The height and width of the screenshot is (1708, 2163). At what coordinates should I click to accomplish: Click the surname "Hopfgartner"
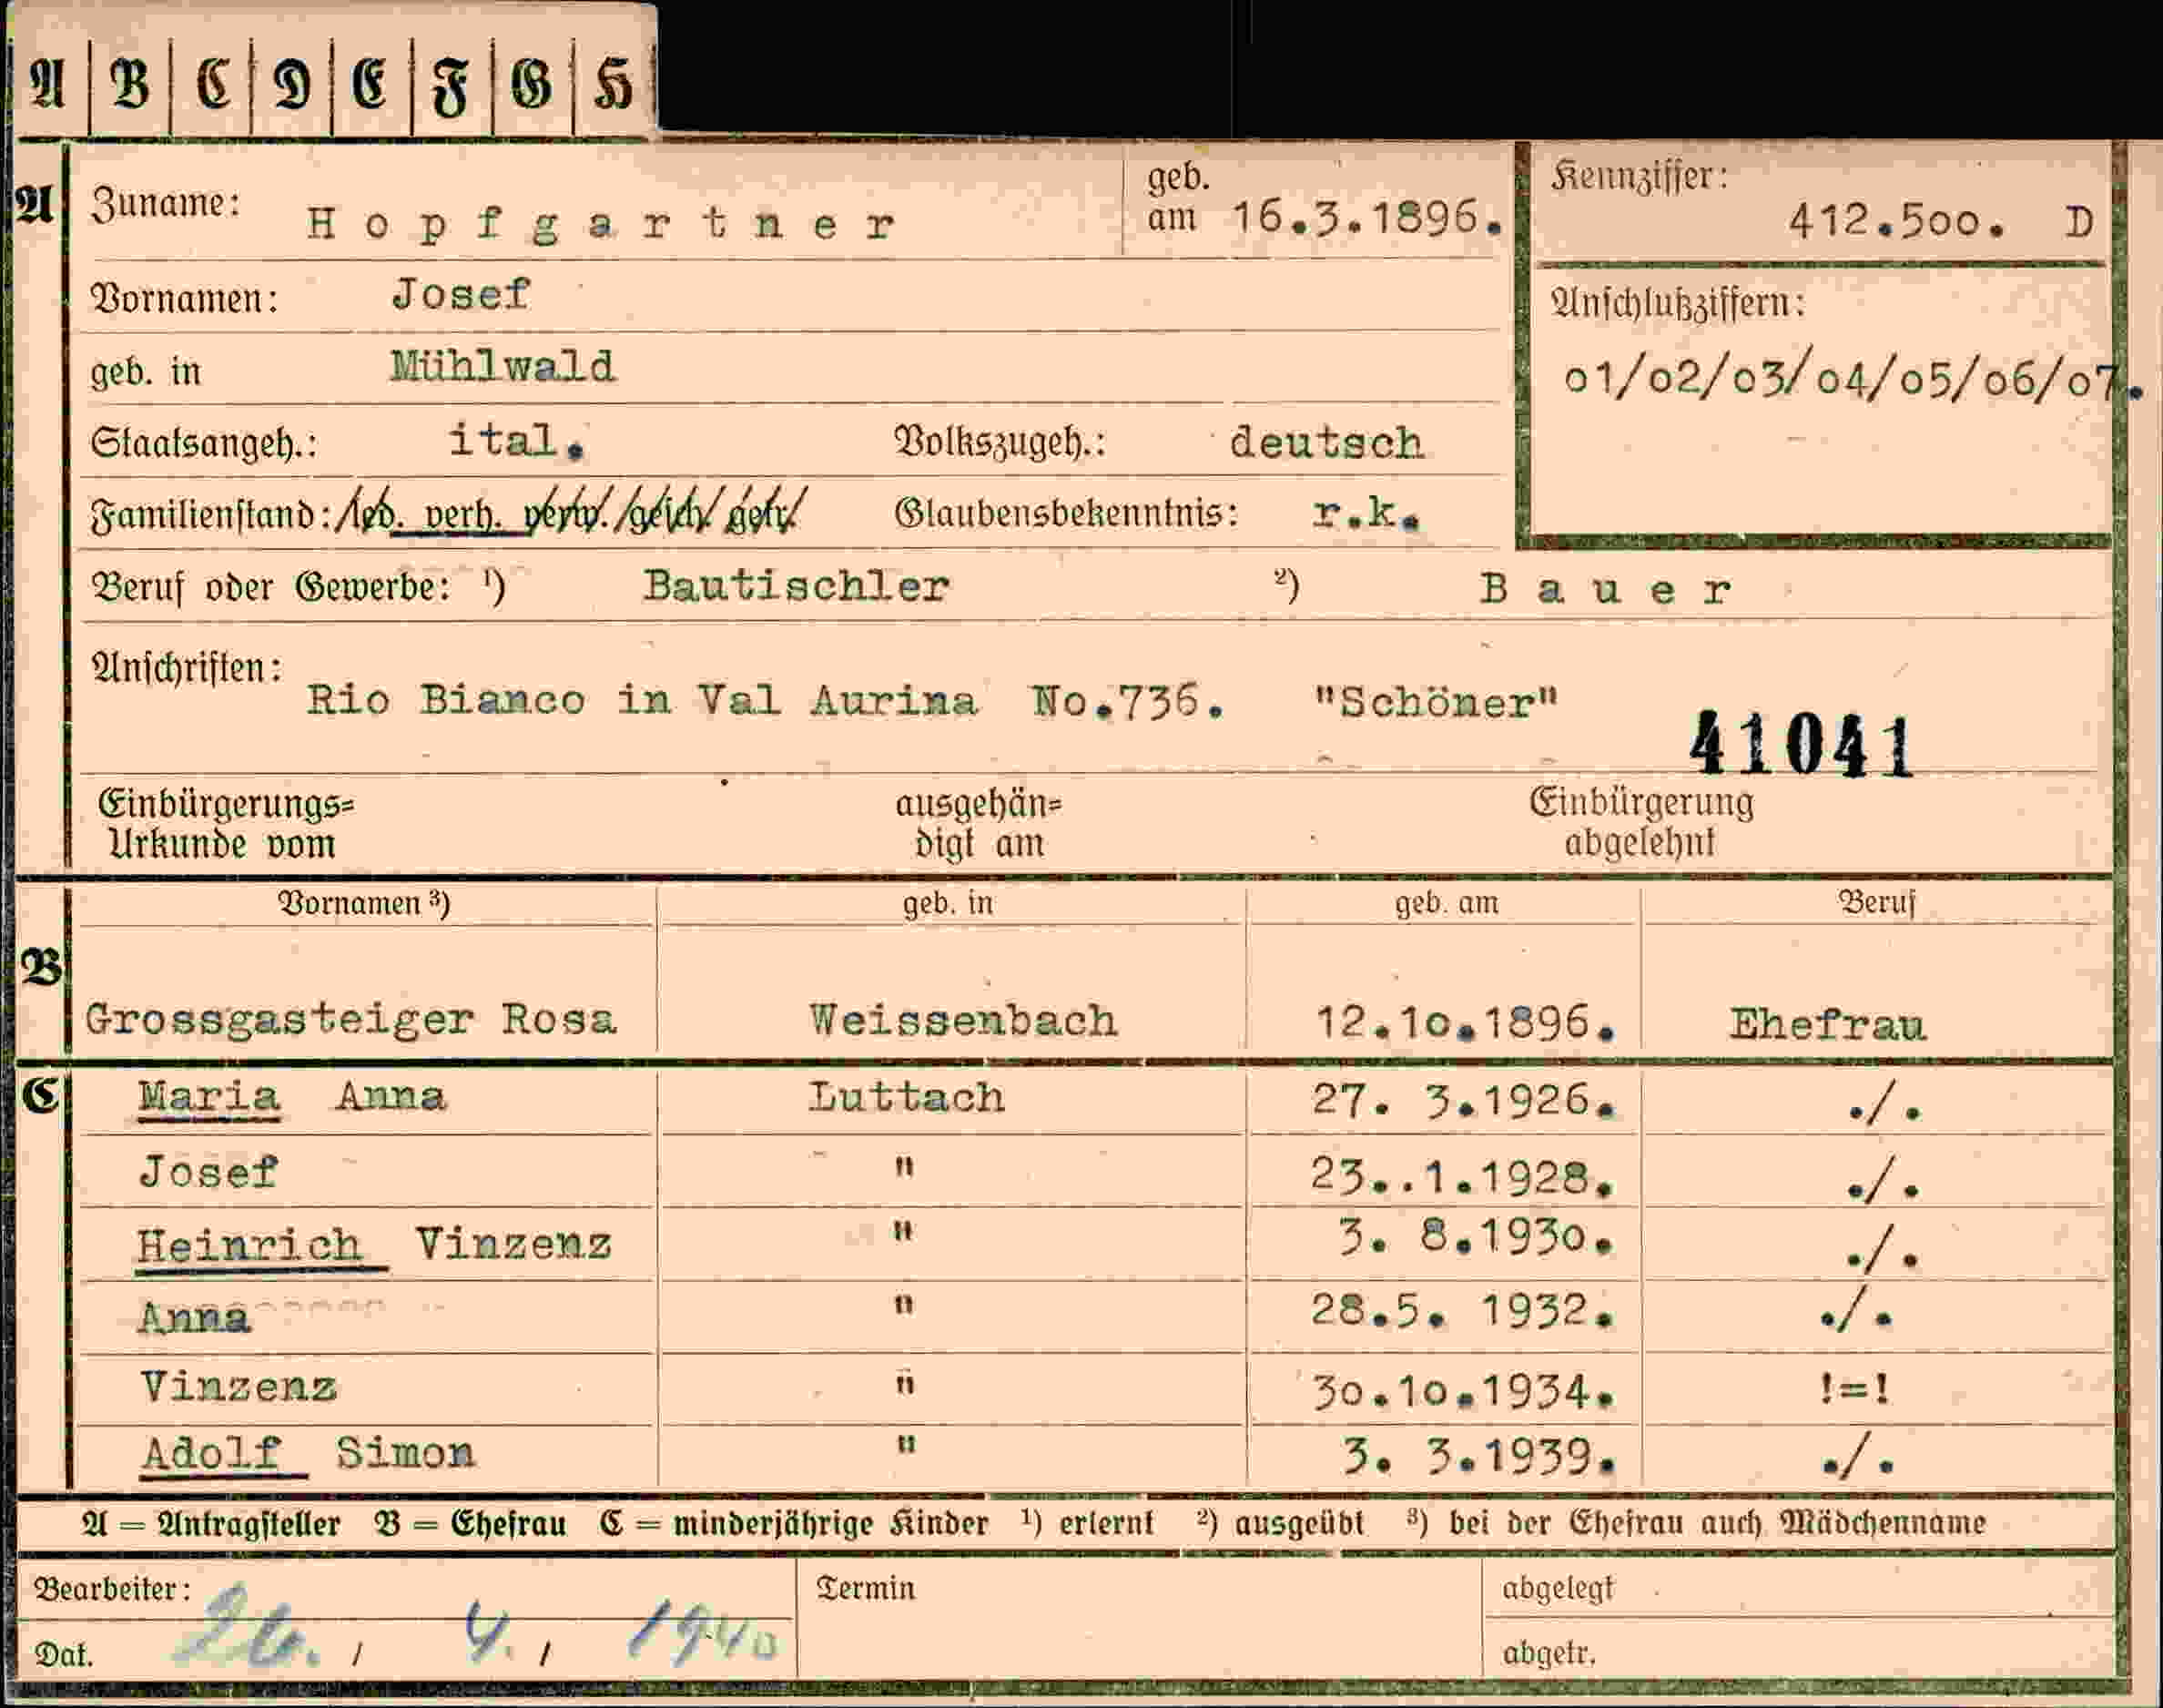600,224
